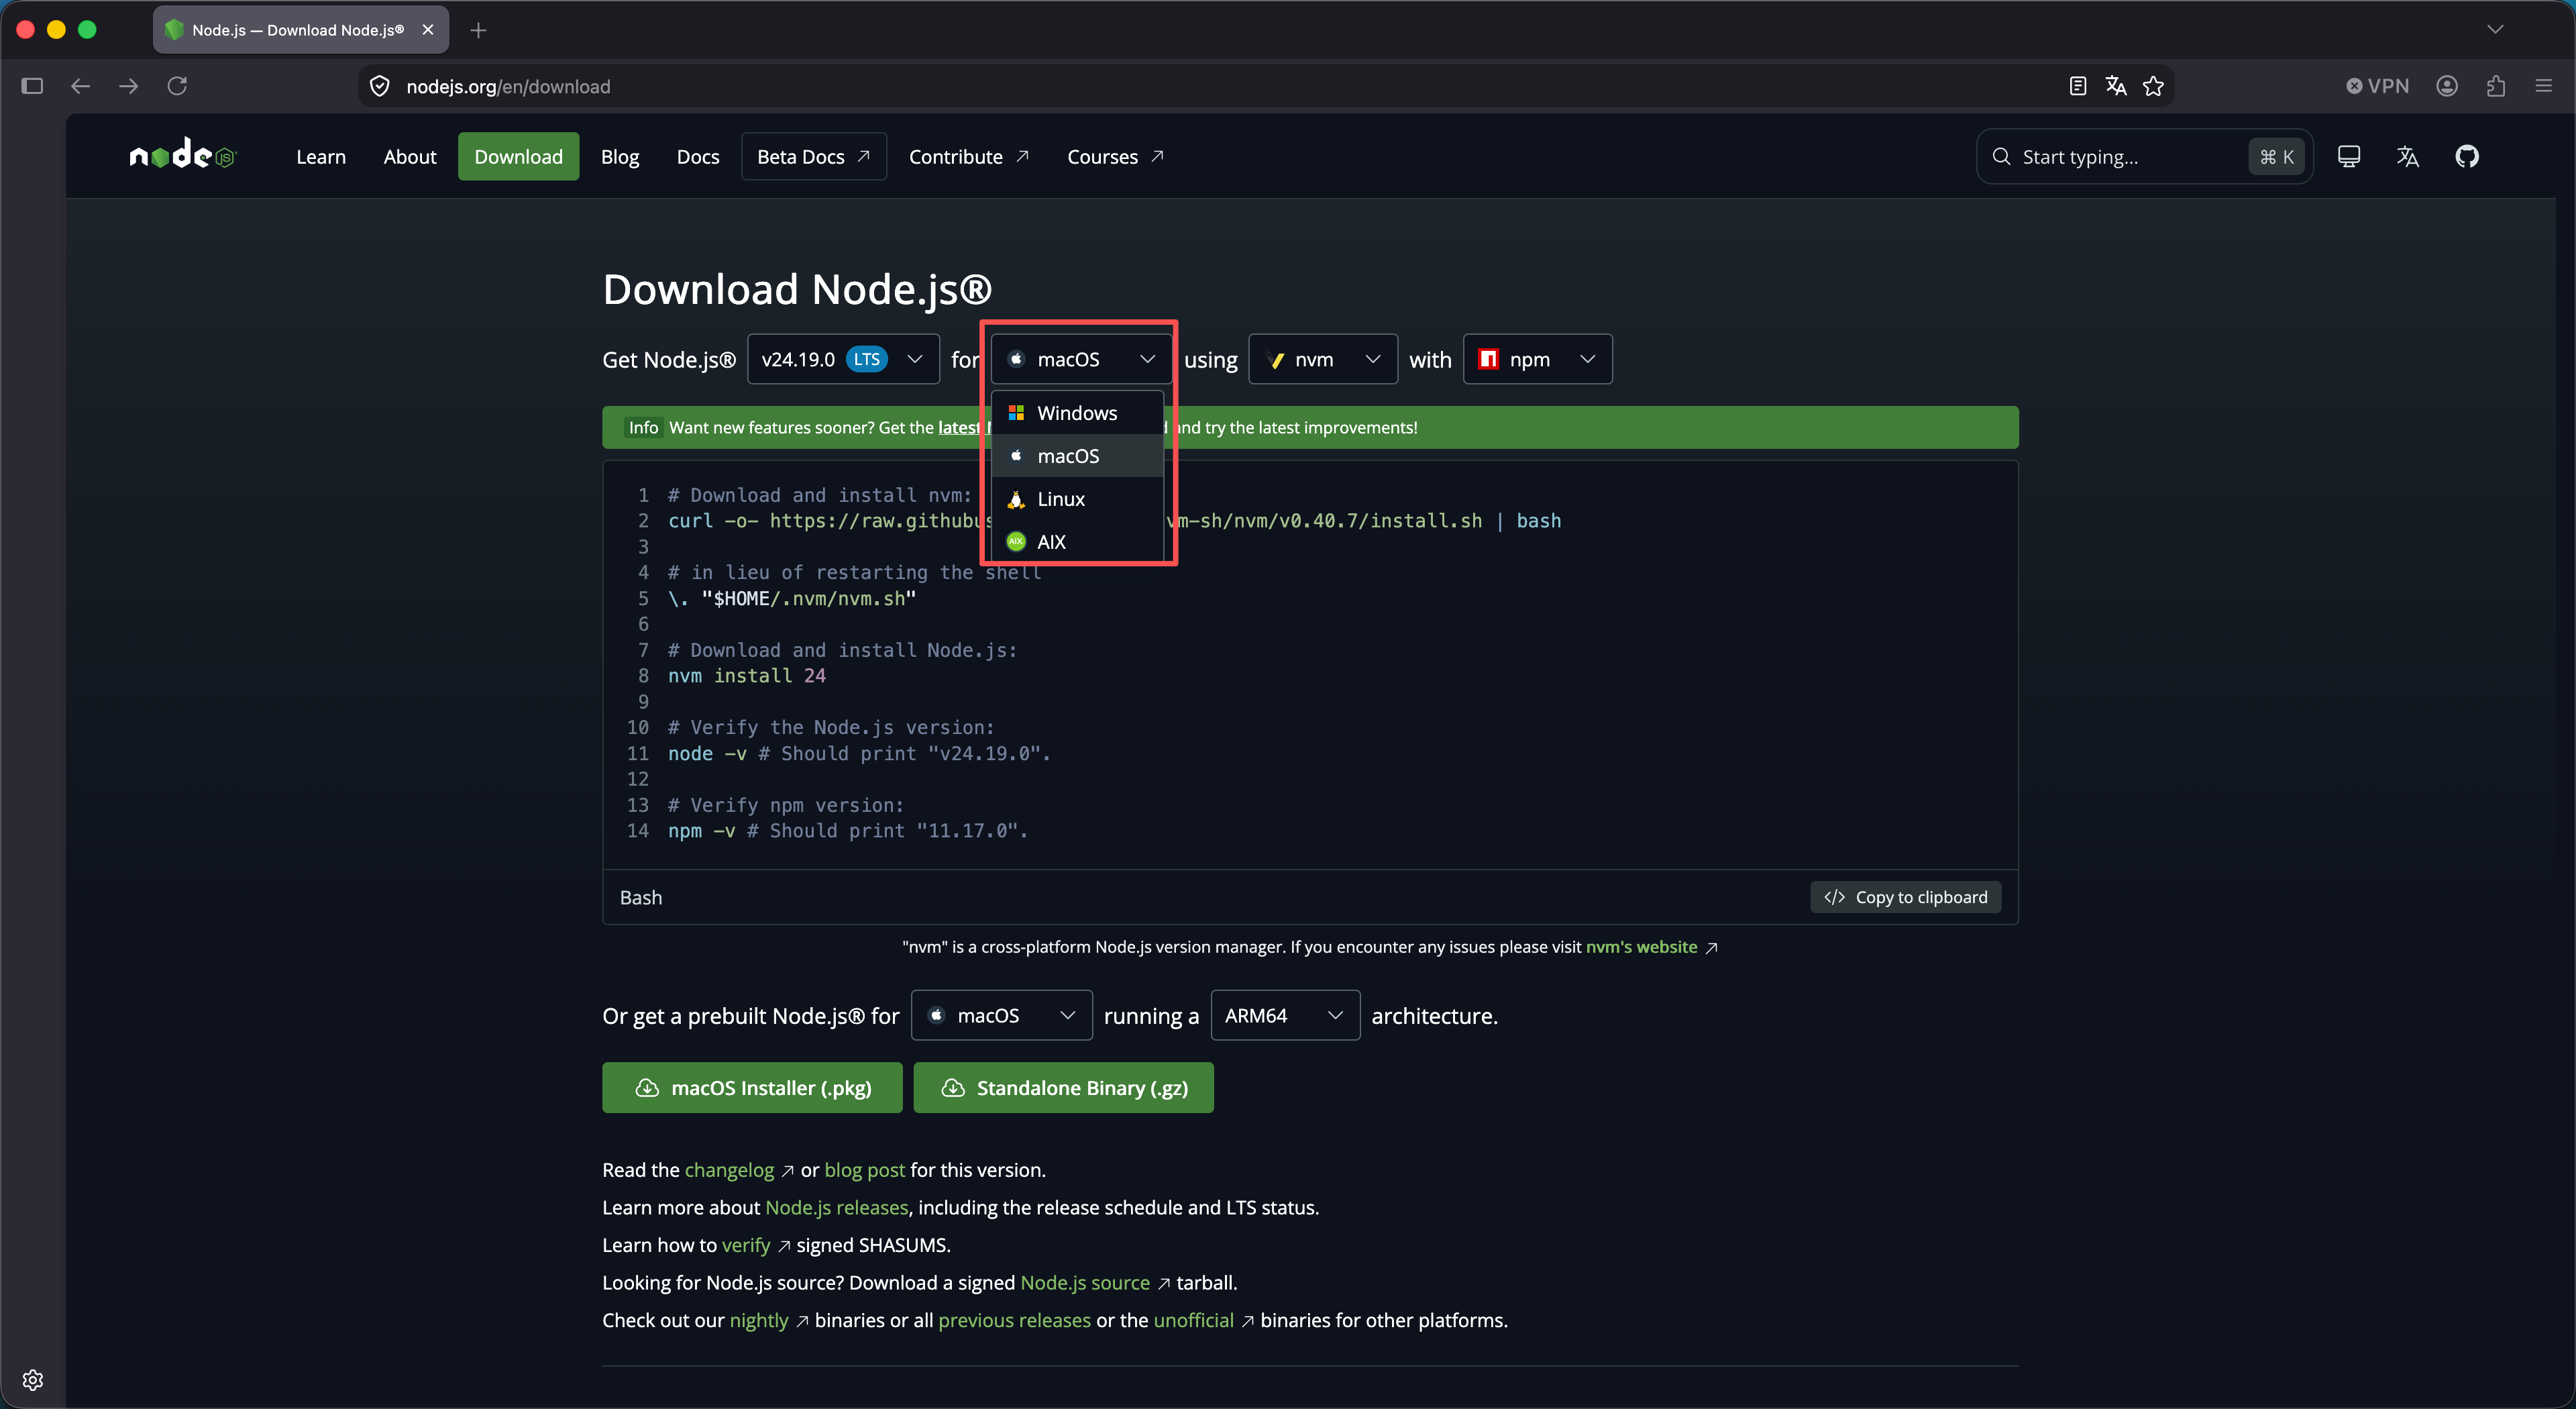Open the Blog nav item
Image resolution: width=2576 pixels, height=1409 pixels.
click(x=620, y=156)
